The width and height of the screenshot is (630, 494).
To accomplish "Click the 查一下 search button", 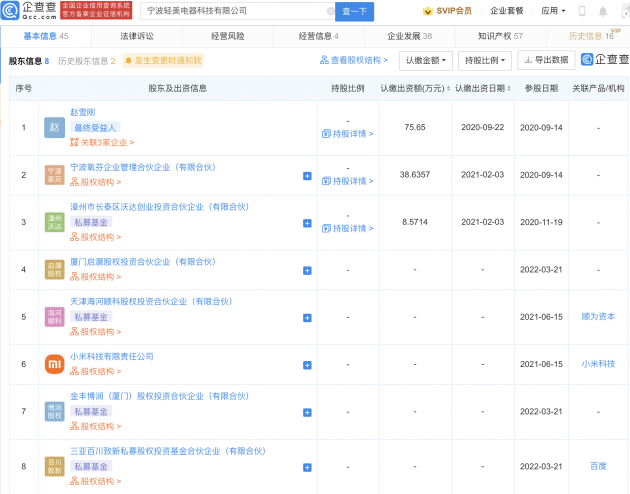I will click(x=354, y=12).
